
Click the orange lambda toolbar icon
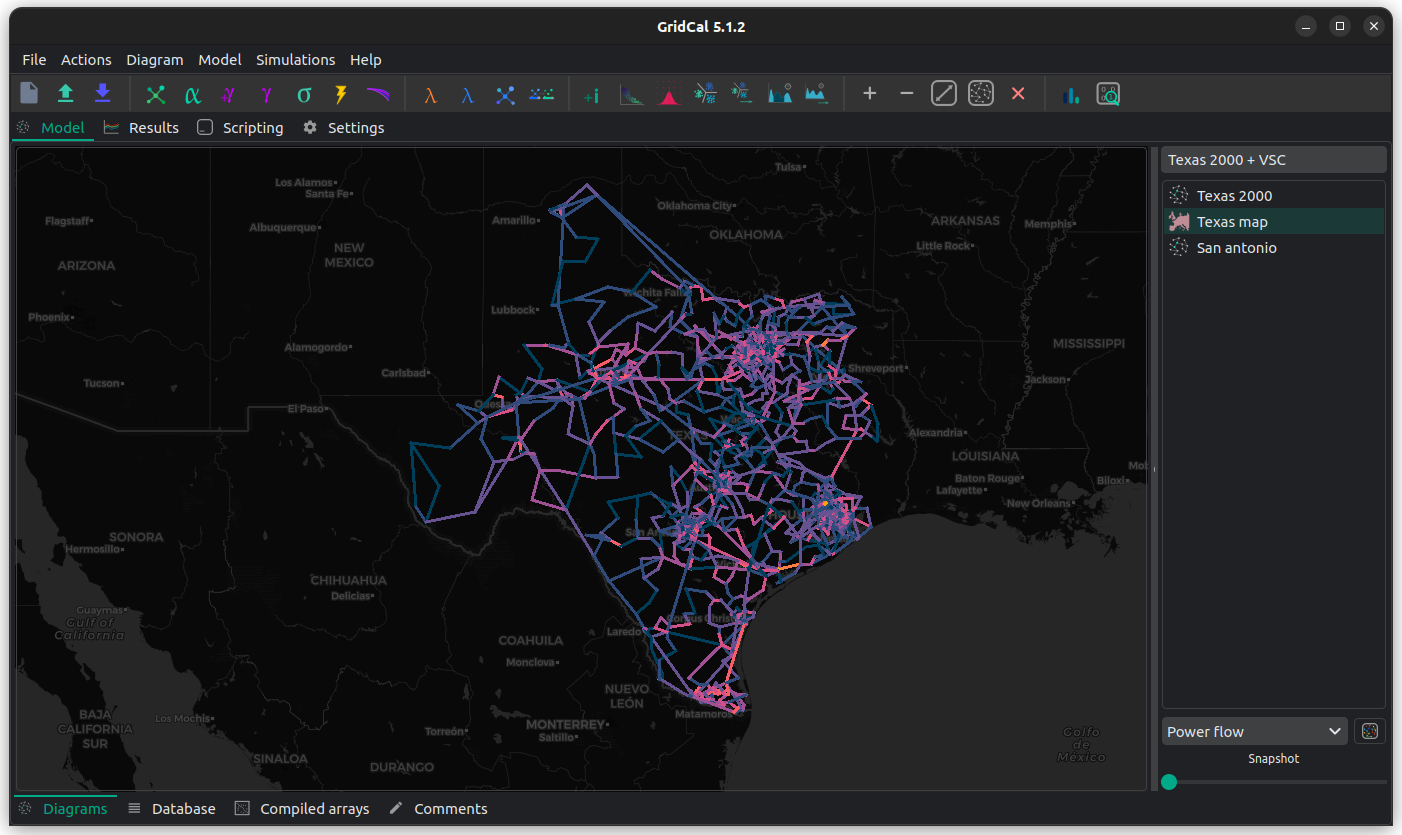(430, 95)
